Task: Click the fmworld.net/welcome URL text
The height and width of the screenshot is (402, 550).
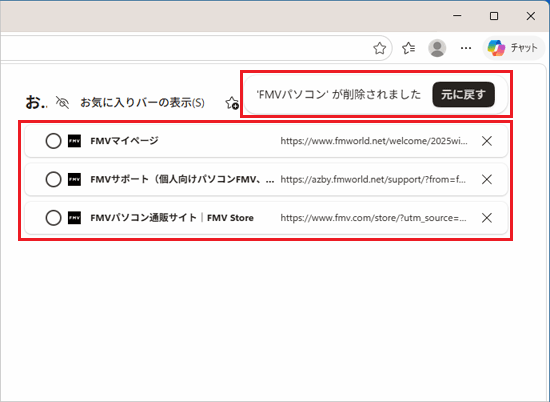Action: point(374,141)
